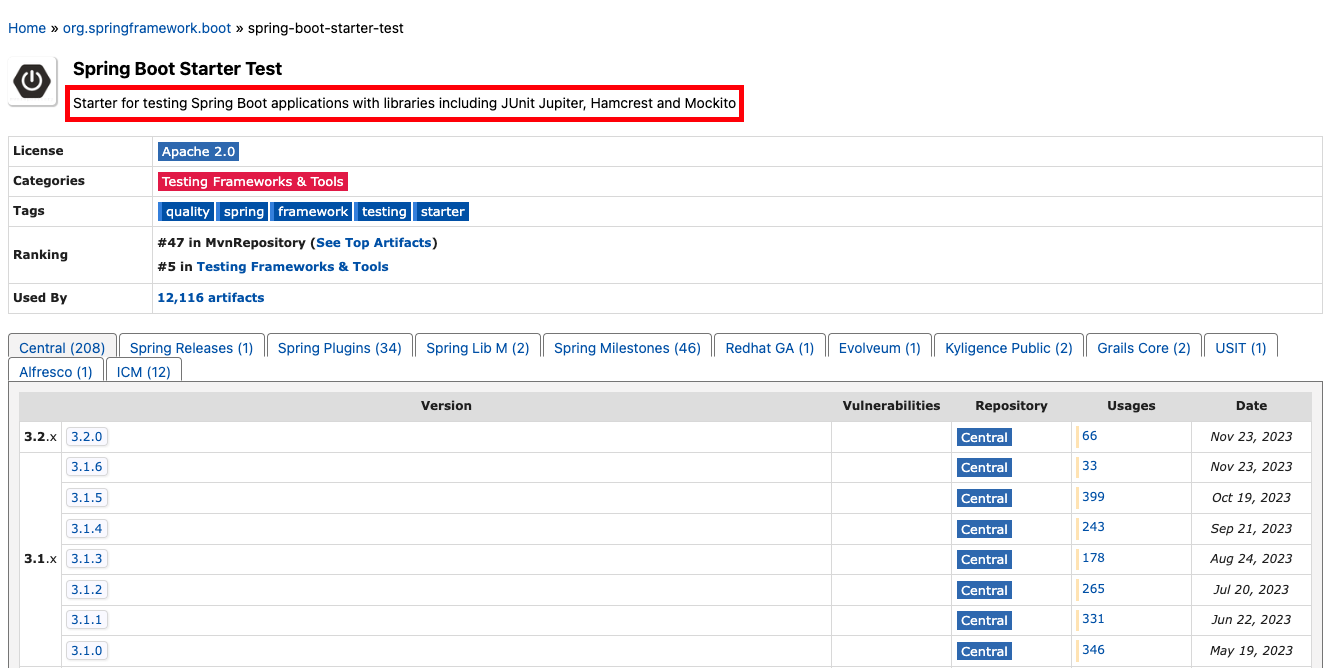This screenshot has width=1333, height=668.
Task: Open version 3.1.2
Action: pyautogui.click(x=87, y=590)
